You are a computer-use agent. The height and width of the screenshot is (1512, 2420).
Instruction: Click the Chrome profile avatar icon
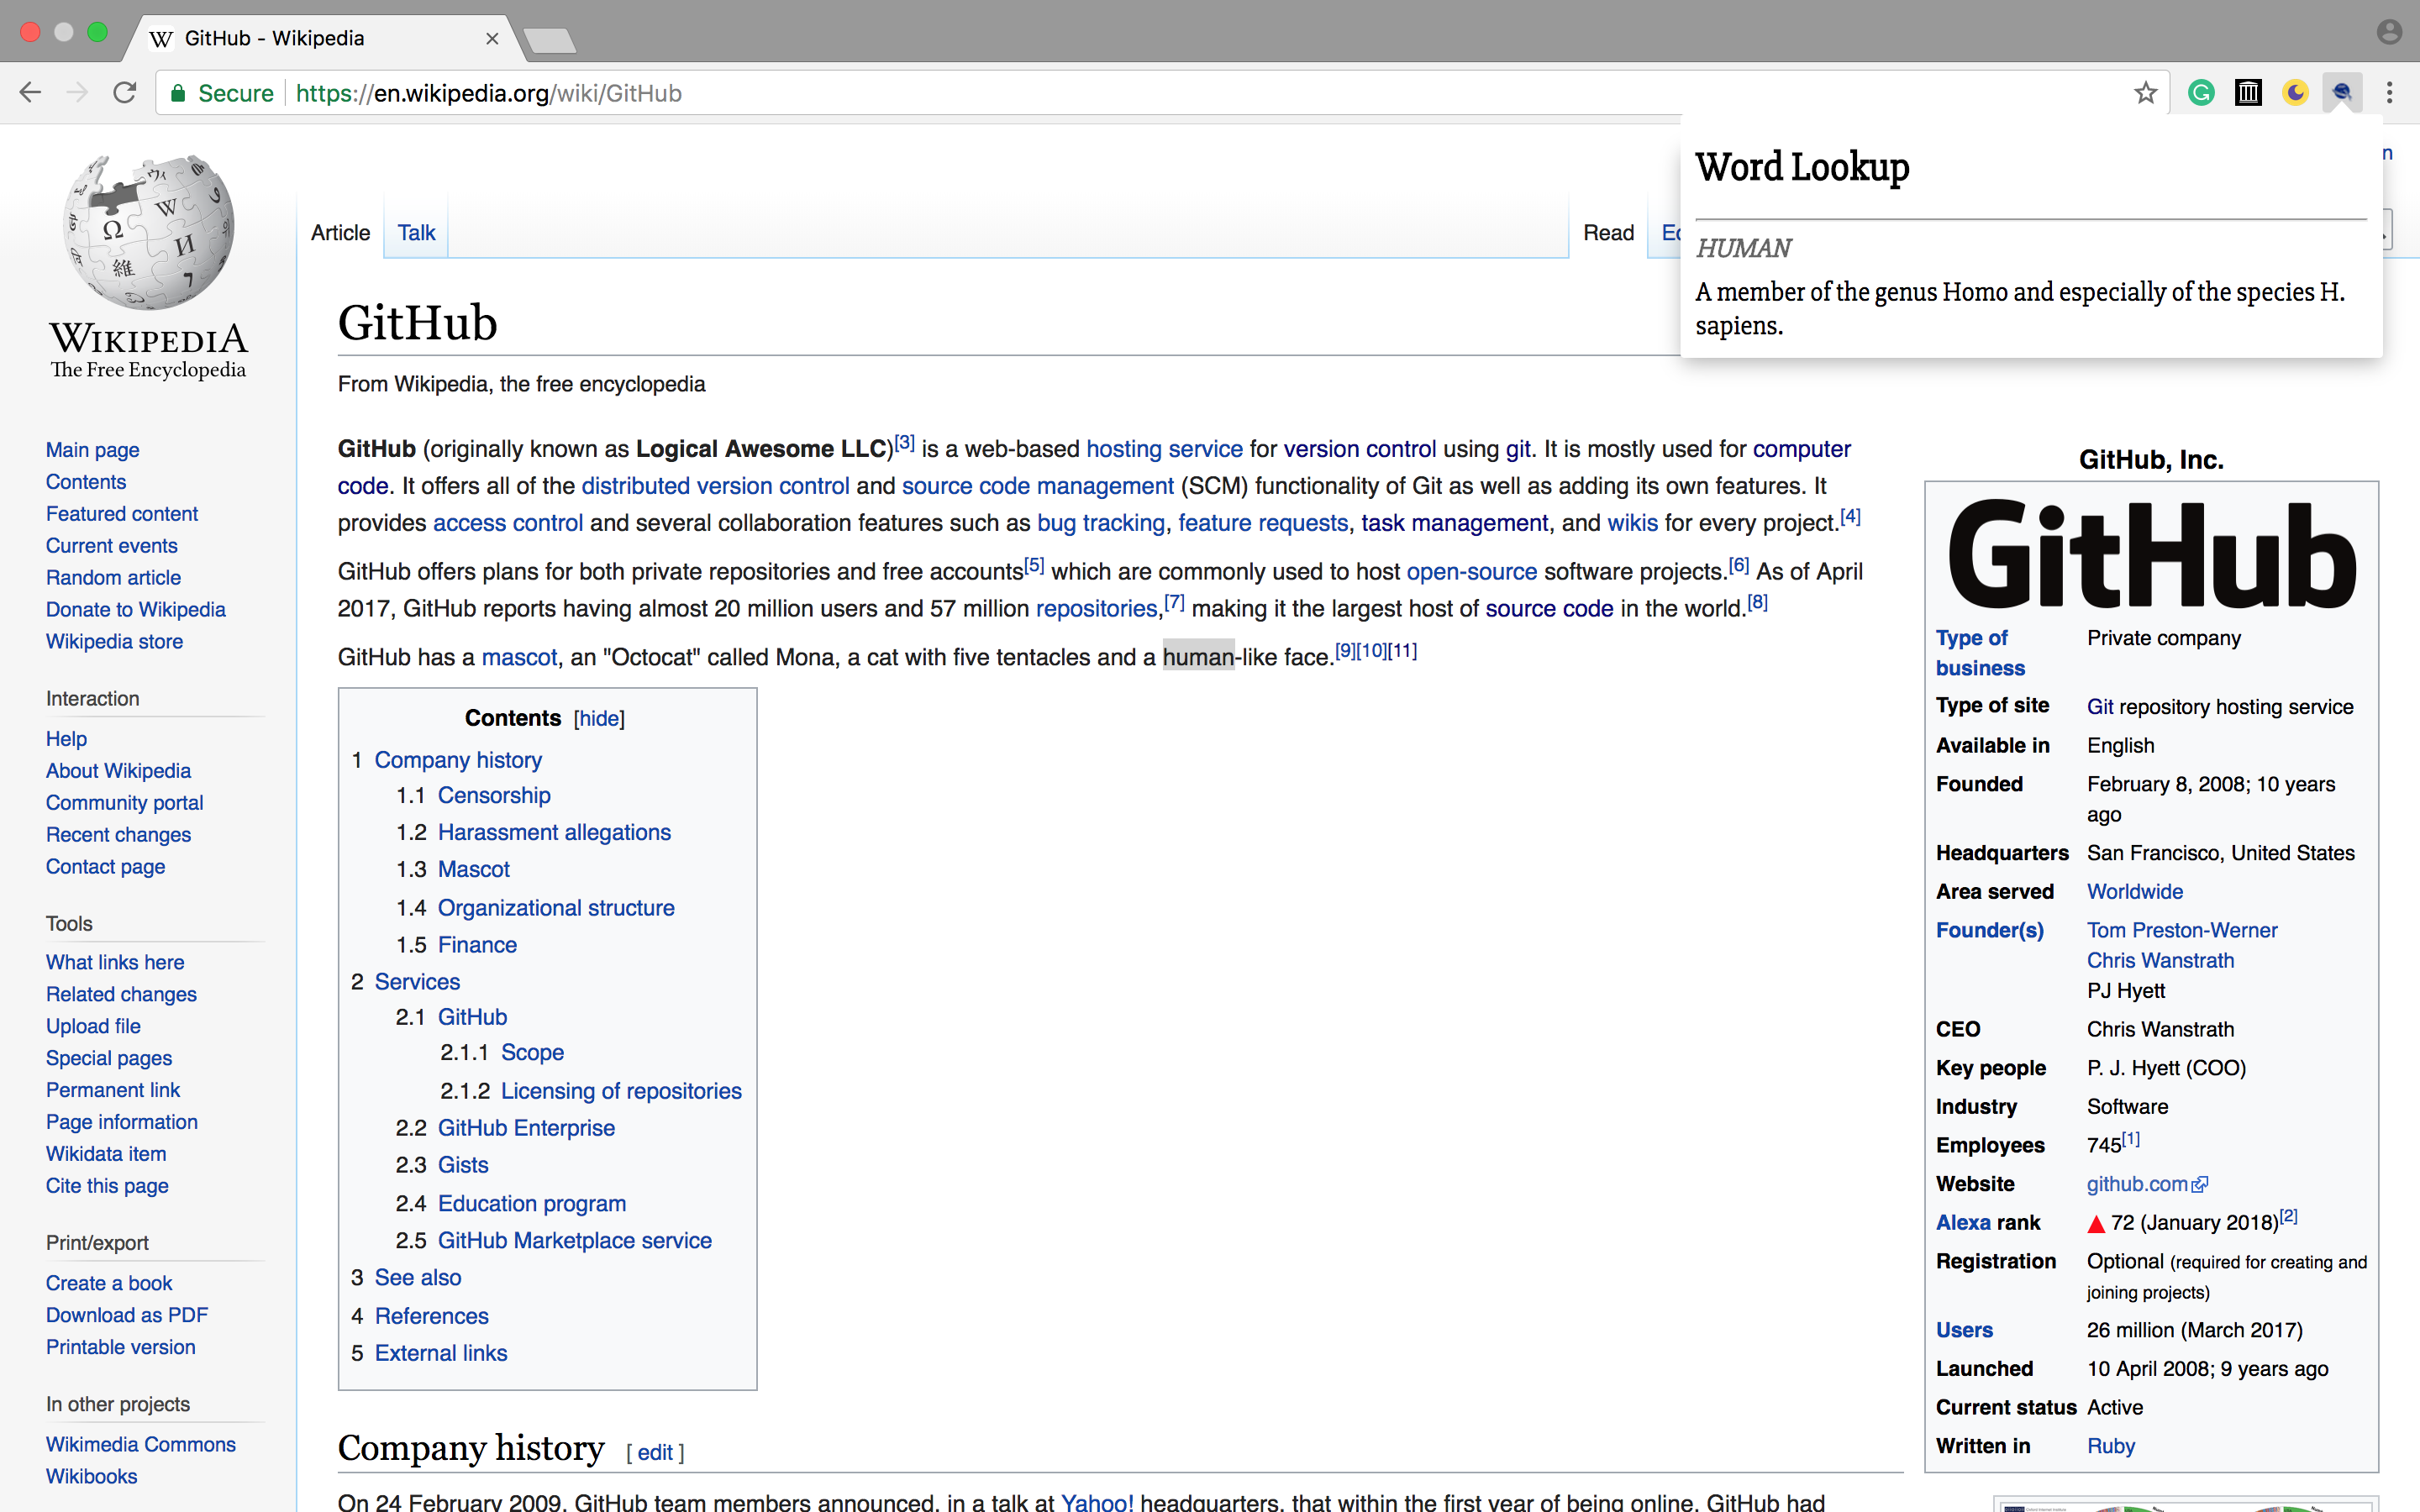2389,32
